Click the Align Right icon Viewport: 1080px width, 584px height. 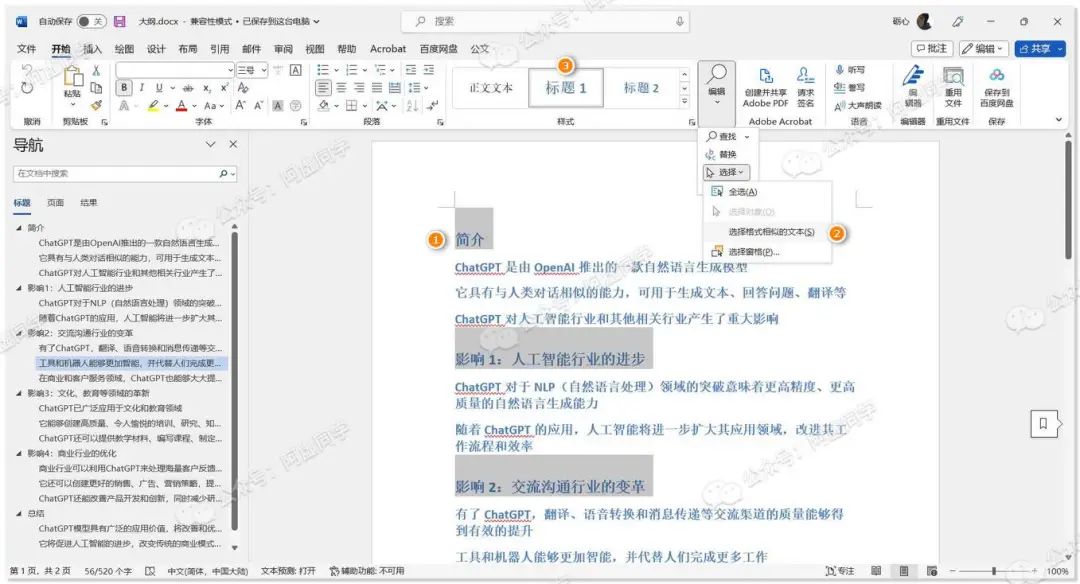359,88
